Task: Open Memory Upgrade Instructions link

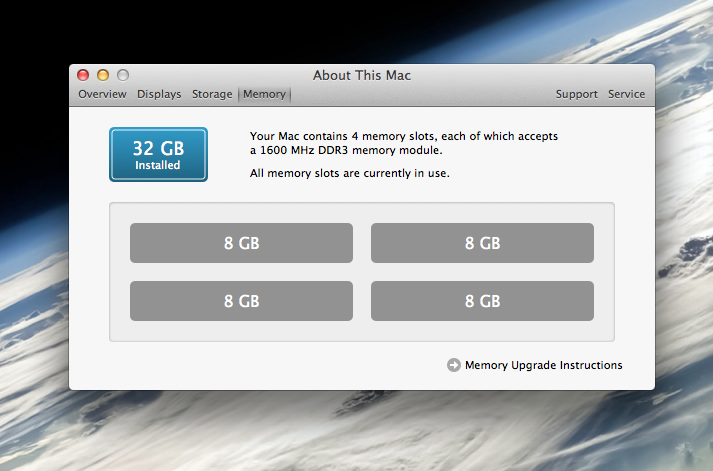Action: [543, 365]
